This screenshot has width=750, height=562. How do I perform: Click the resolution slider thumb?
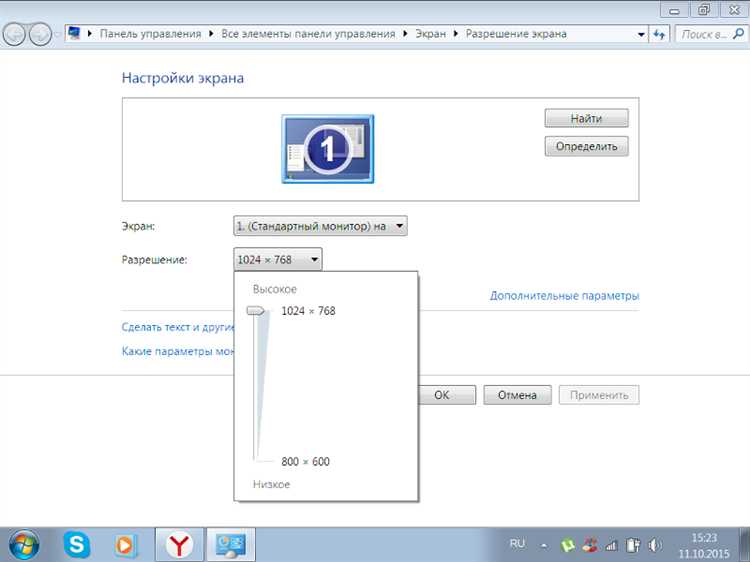(255, 311)
